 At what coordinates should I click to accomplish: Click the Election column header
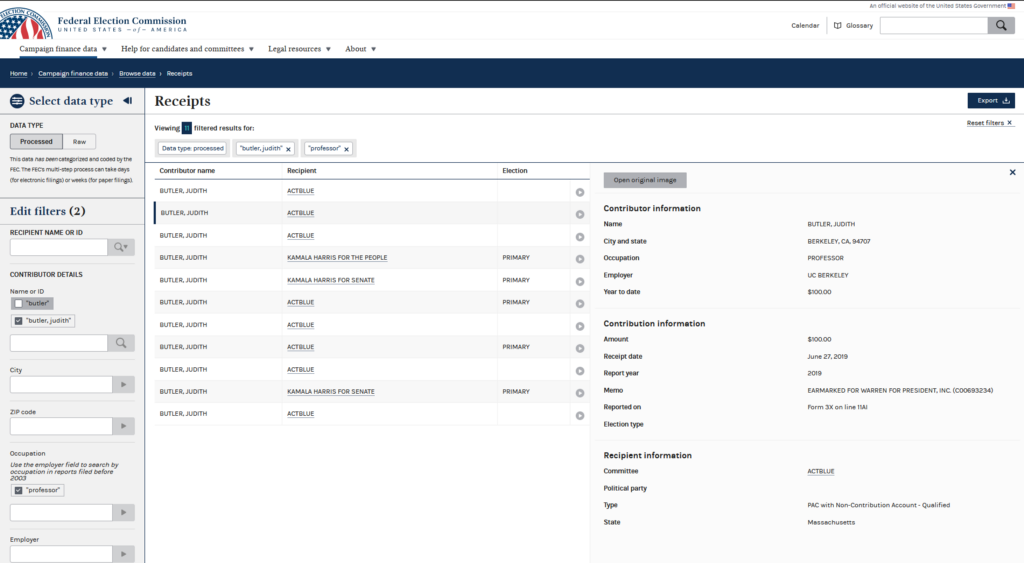(515, 170)
